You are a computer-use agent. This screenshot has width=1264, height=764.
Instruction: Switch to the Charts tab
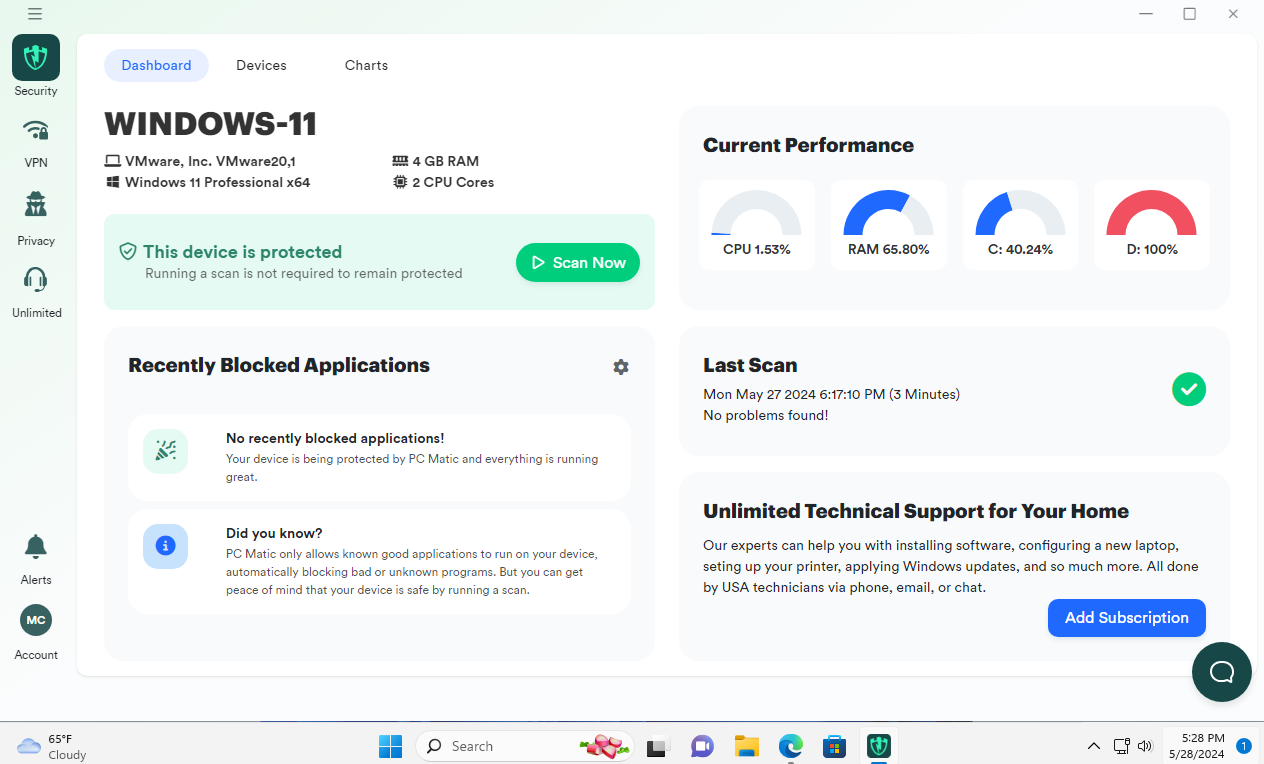pos(366,65)
